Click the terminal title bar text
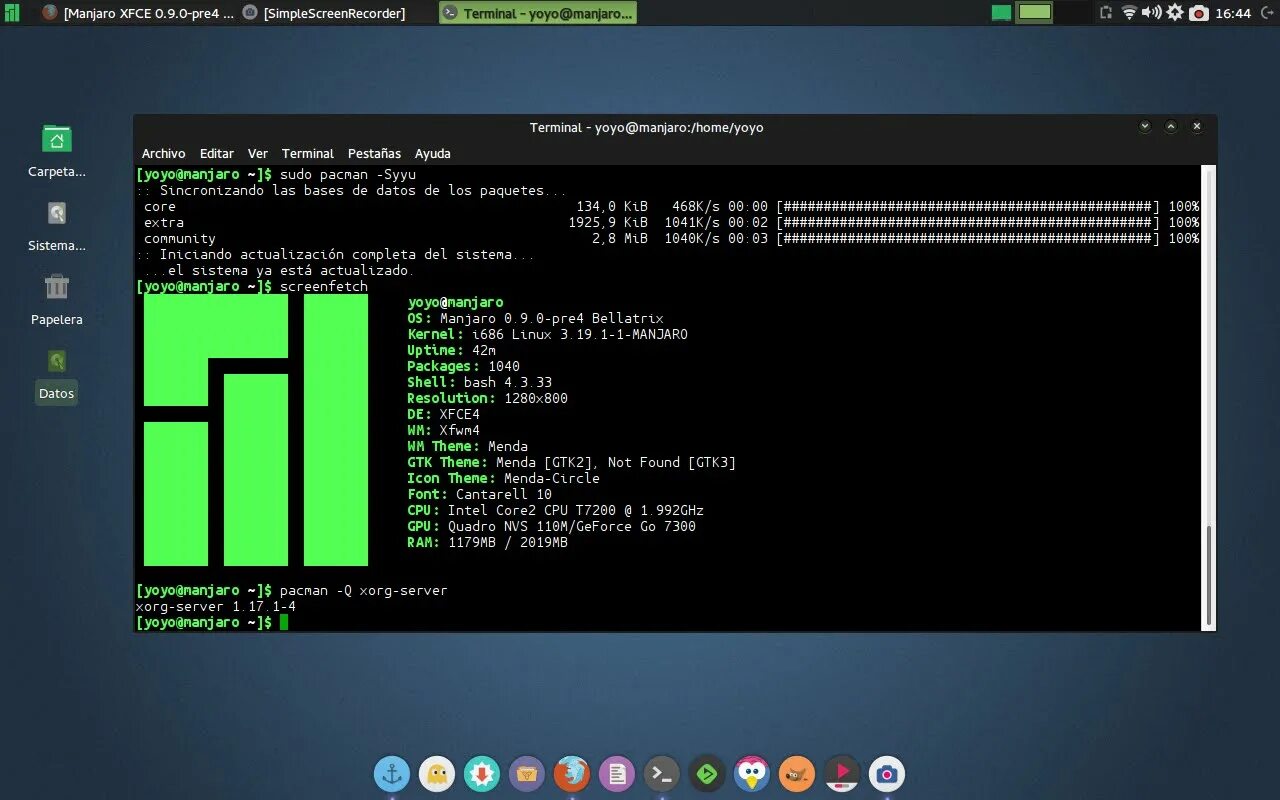This screenshot has width=1280, height=800. 647,127
